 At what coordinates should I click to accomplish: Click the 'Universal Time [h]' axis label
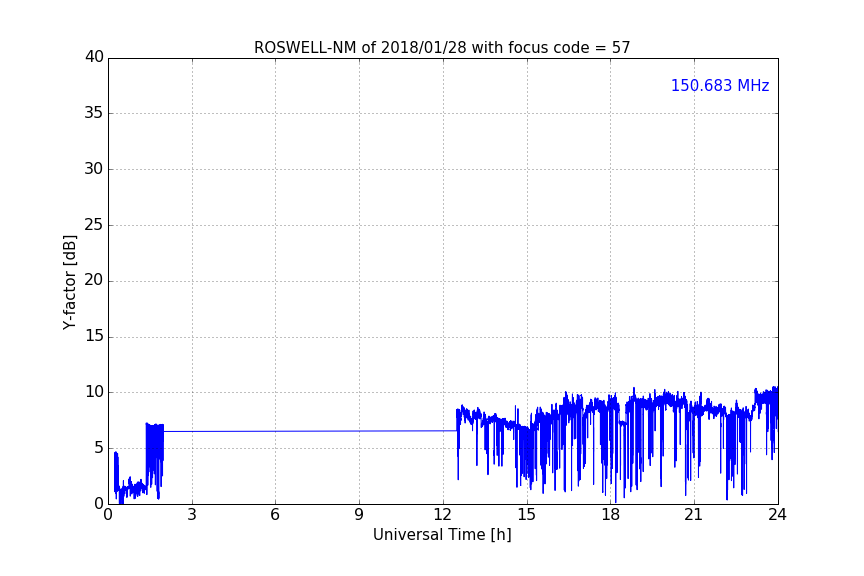tap(442, 534)
